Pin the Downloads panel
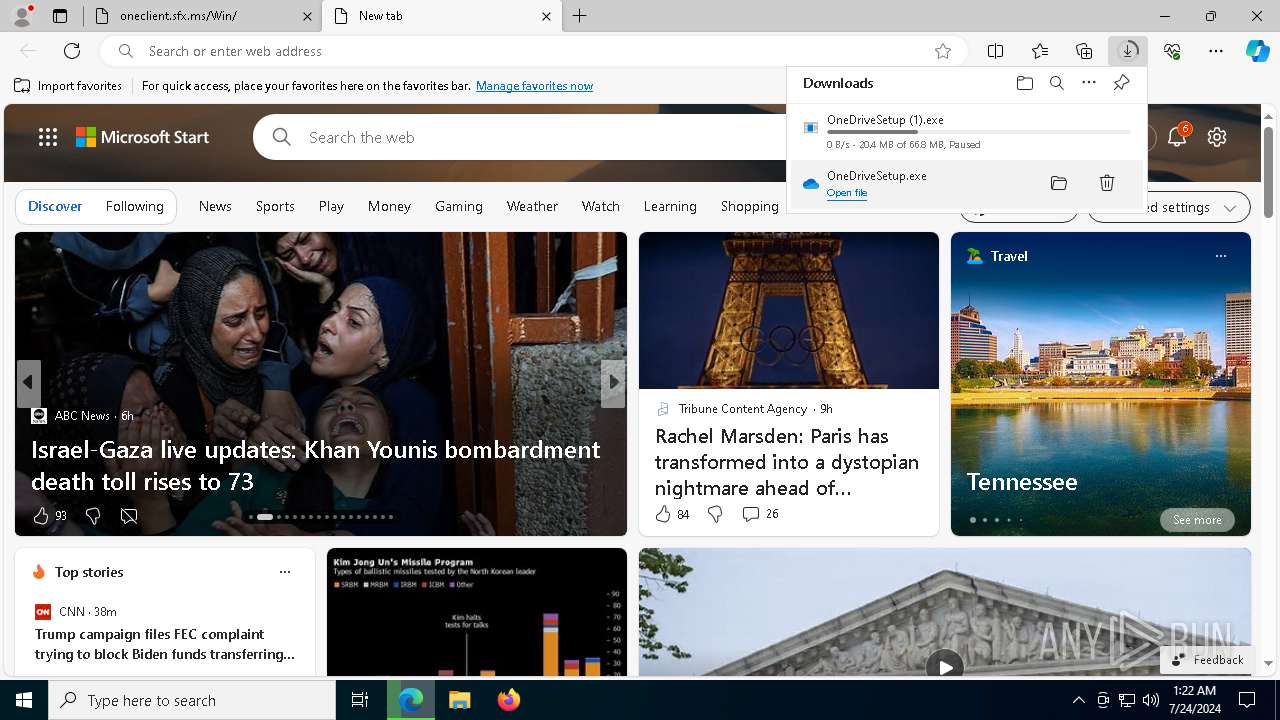Screen dimensions: 1280x720 pos(1121,83)
